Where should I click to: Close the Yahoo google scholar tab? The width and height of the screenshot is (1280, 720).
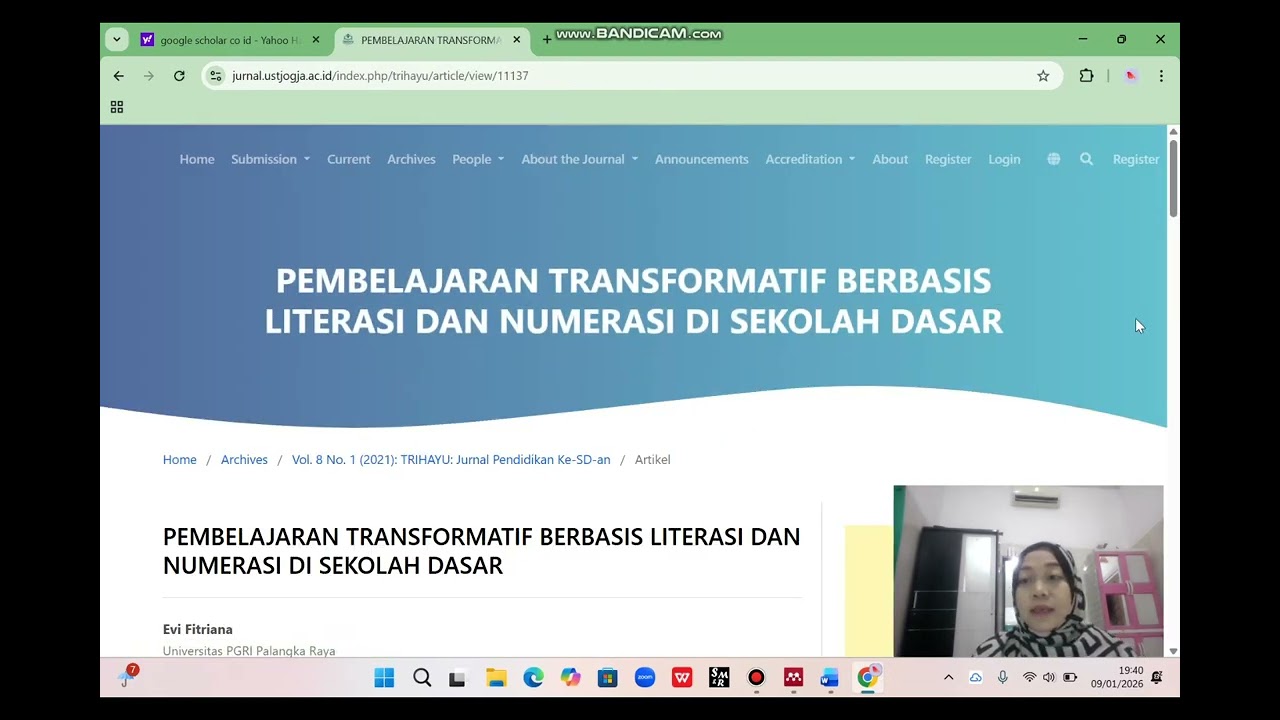click(316, 40)
